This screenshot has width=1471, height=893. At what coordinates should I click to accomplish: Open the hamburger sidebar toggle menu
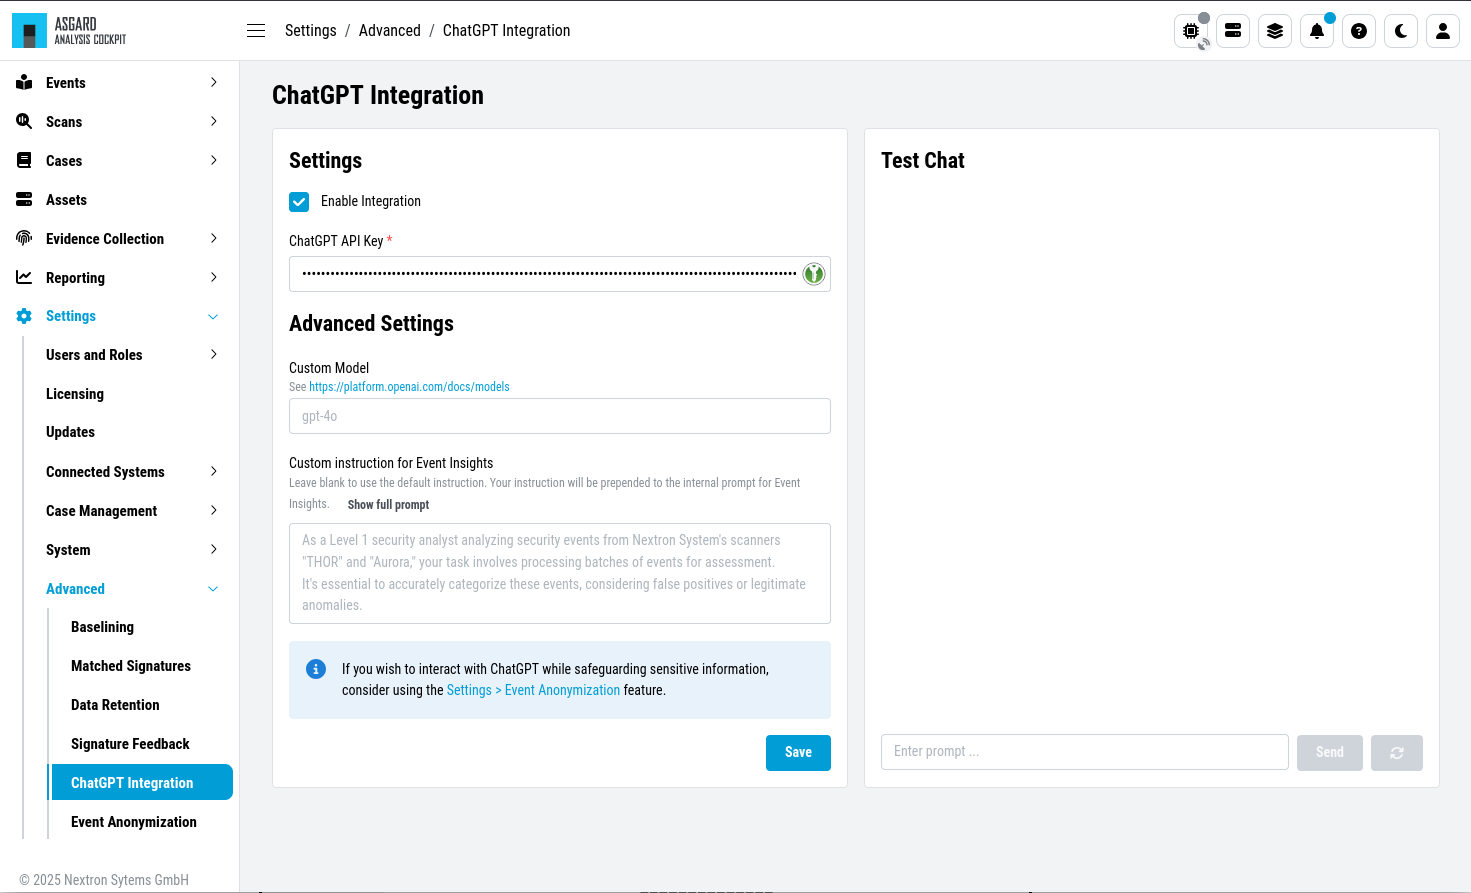pyautogui.click(x=256, y=31)
